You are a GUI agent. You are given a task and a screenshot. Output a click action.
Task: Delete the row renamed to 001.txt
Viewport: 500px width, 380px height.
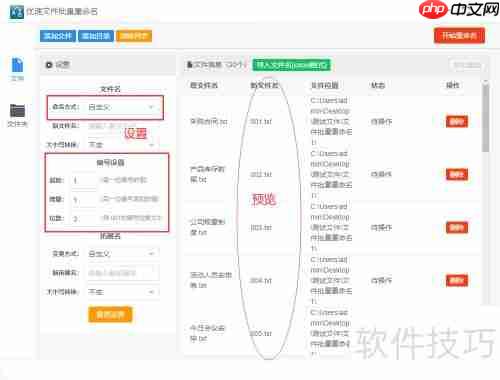click(457, 122)
